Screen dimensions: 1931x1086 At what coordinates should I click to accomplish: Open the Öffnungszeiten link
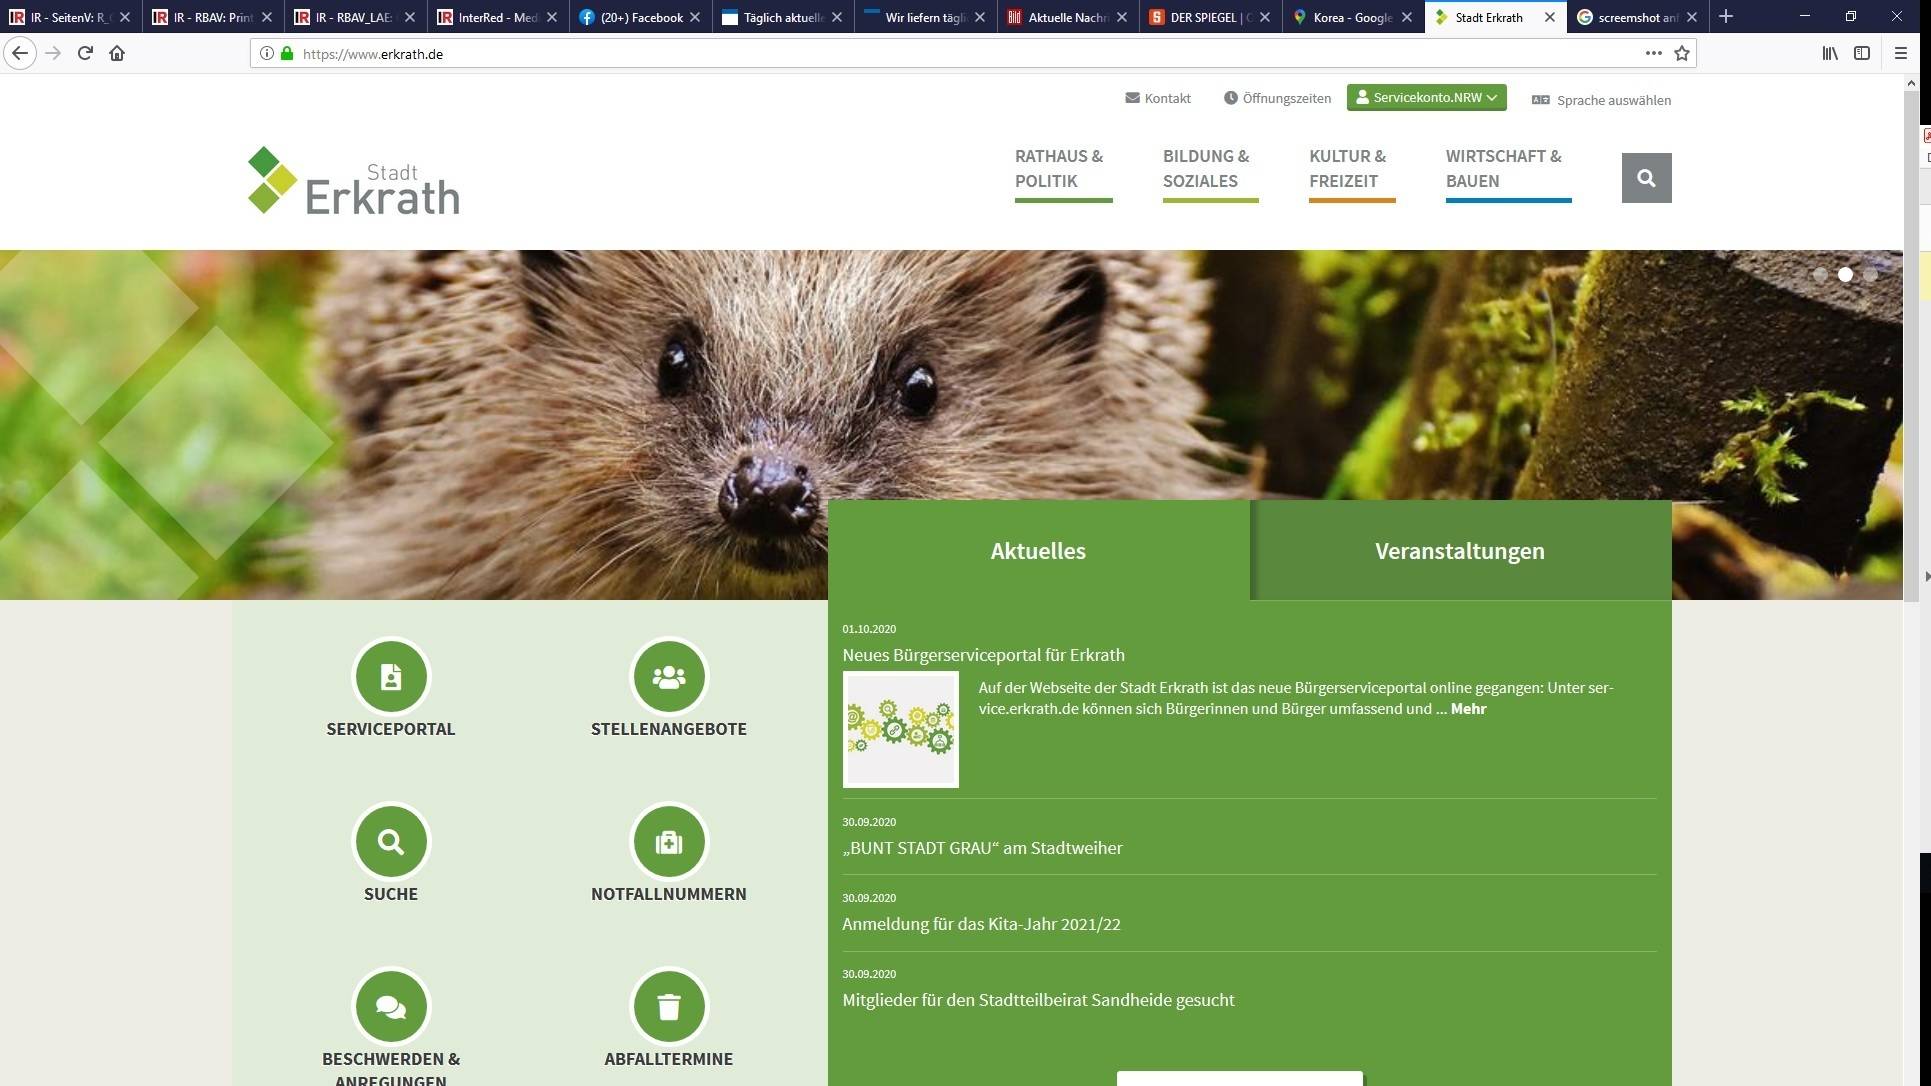pyautogui.click(x=1277, y=98)
